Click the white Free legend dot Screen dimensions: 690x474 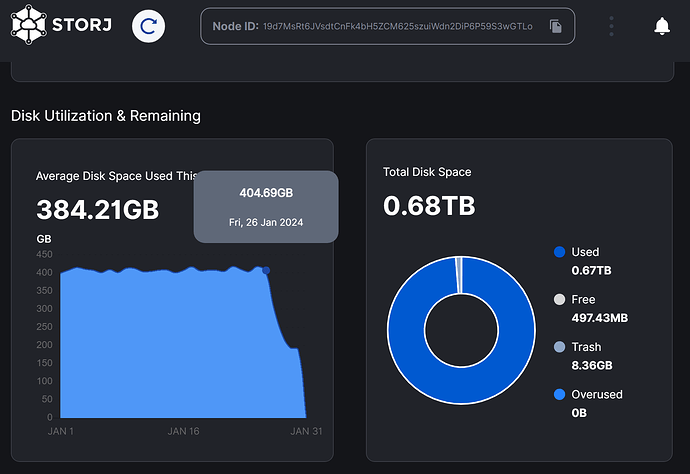(559, 299)
